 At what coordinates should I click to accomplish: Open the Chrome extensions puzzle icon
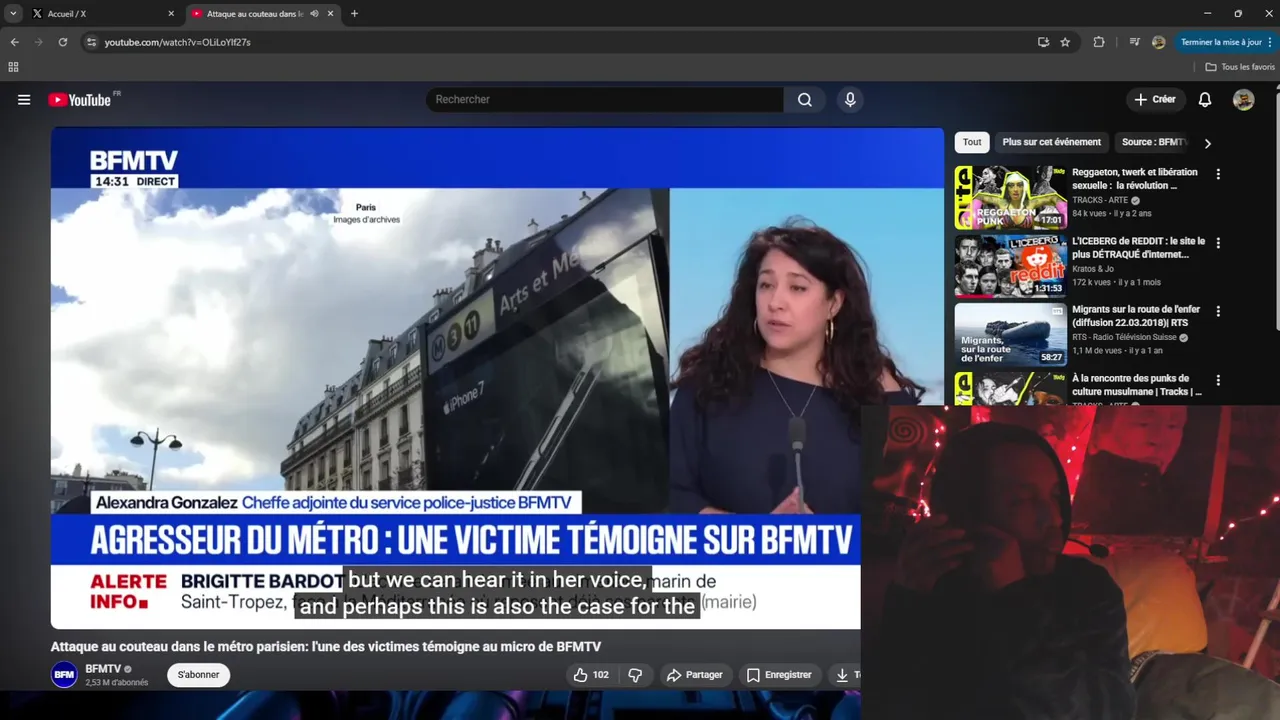(x=1099, y=42)
